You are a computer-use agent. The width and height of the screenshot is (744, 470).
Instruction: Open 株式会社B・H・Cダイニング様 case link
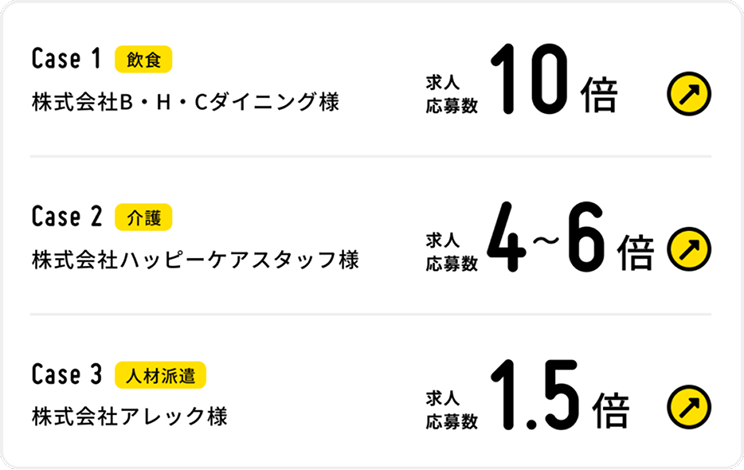pos(185,104)
